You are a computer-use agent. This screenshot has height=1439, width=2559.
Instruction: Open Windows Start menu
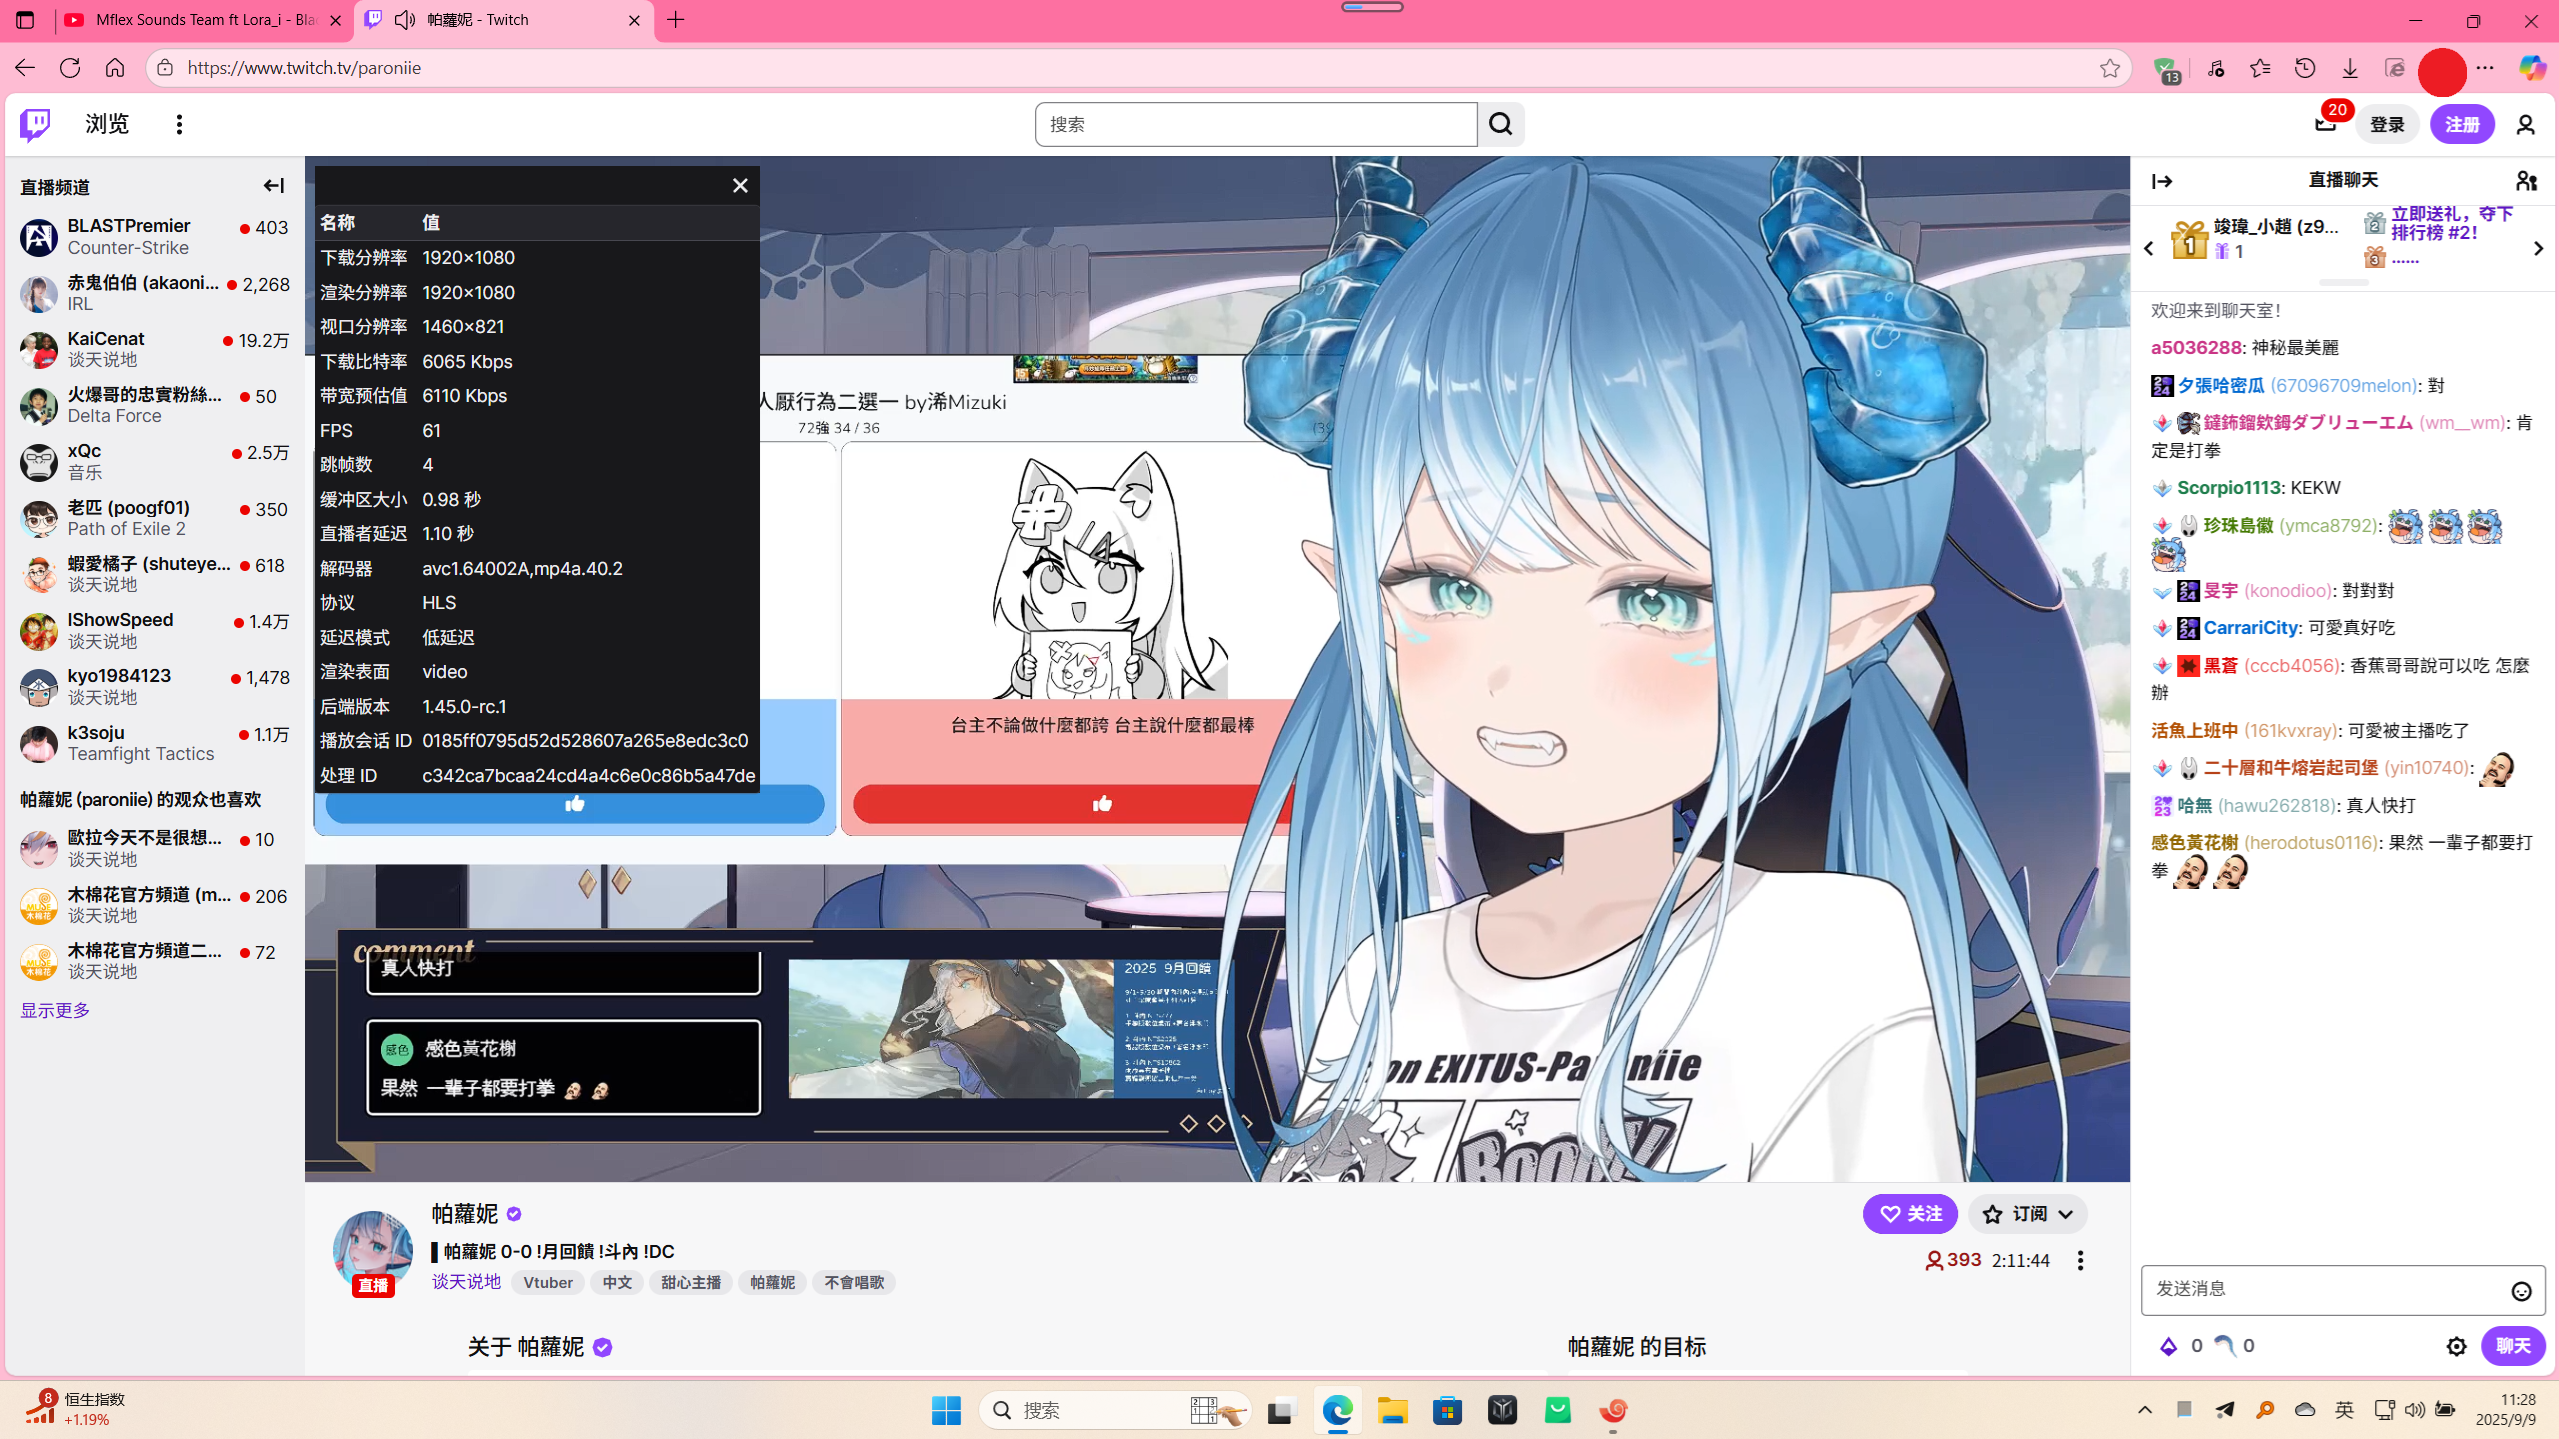[x=945, y=1410]
